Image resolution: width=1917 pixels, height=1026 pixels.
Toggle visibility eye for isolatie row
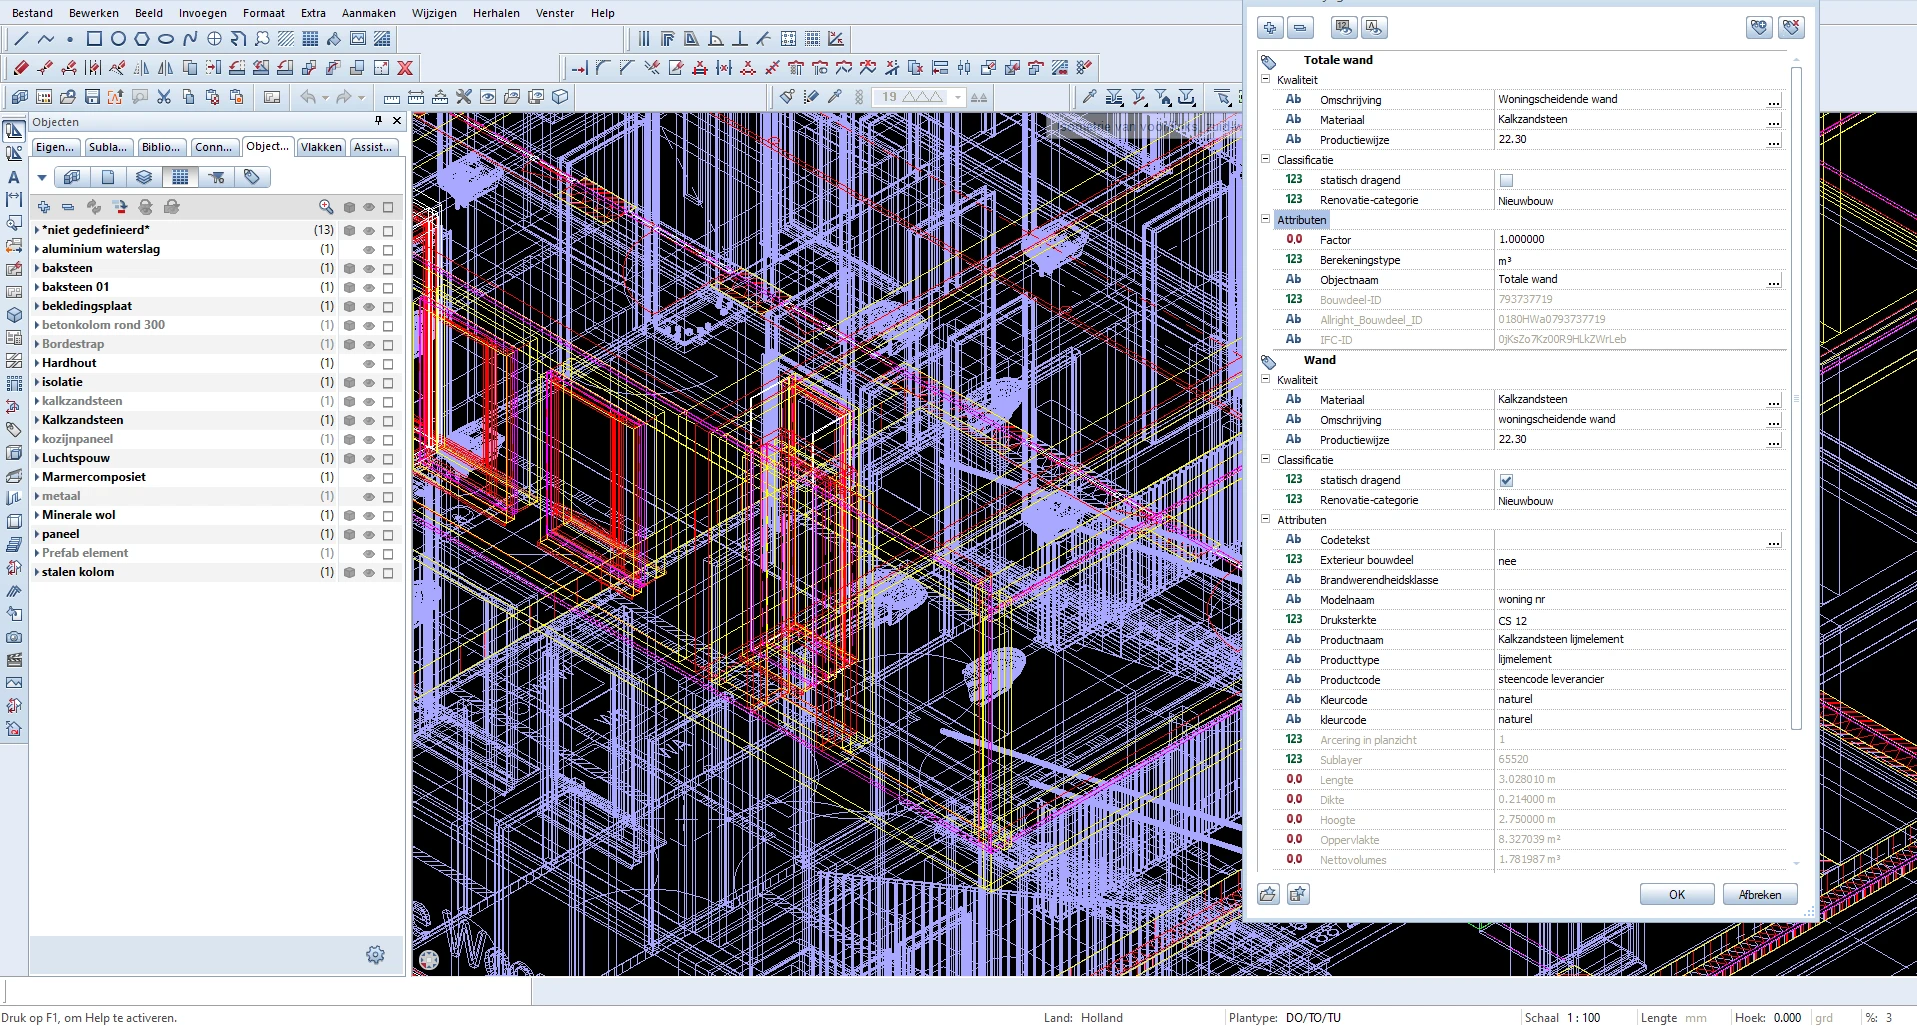[369, 383]
